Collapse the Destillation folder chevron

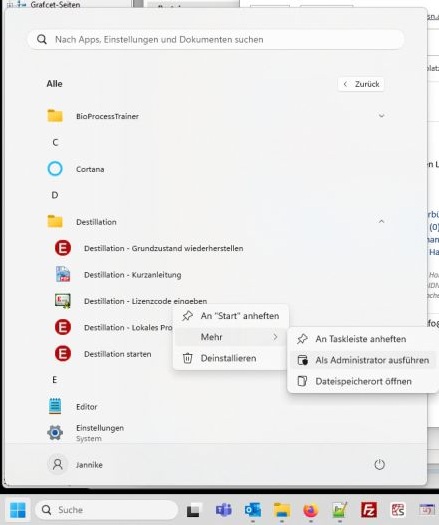381,222
